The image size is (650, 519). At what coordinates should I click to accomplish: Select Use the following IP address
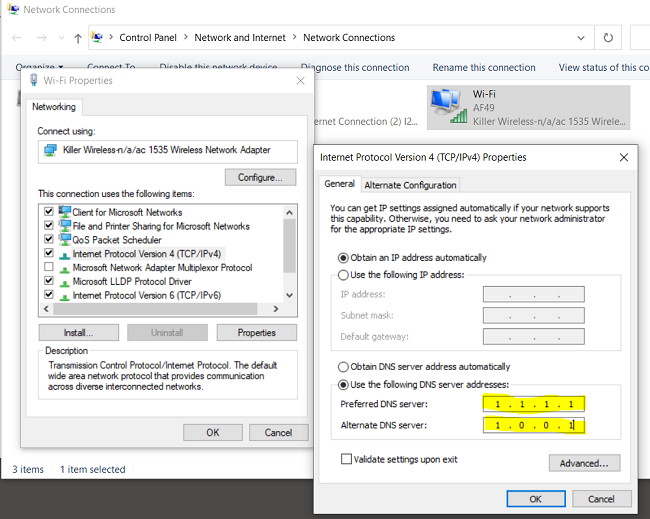[x=343, y=275]
